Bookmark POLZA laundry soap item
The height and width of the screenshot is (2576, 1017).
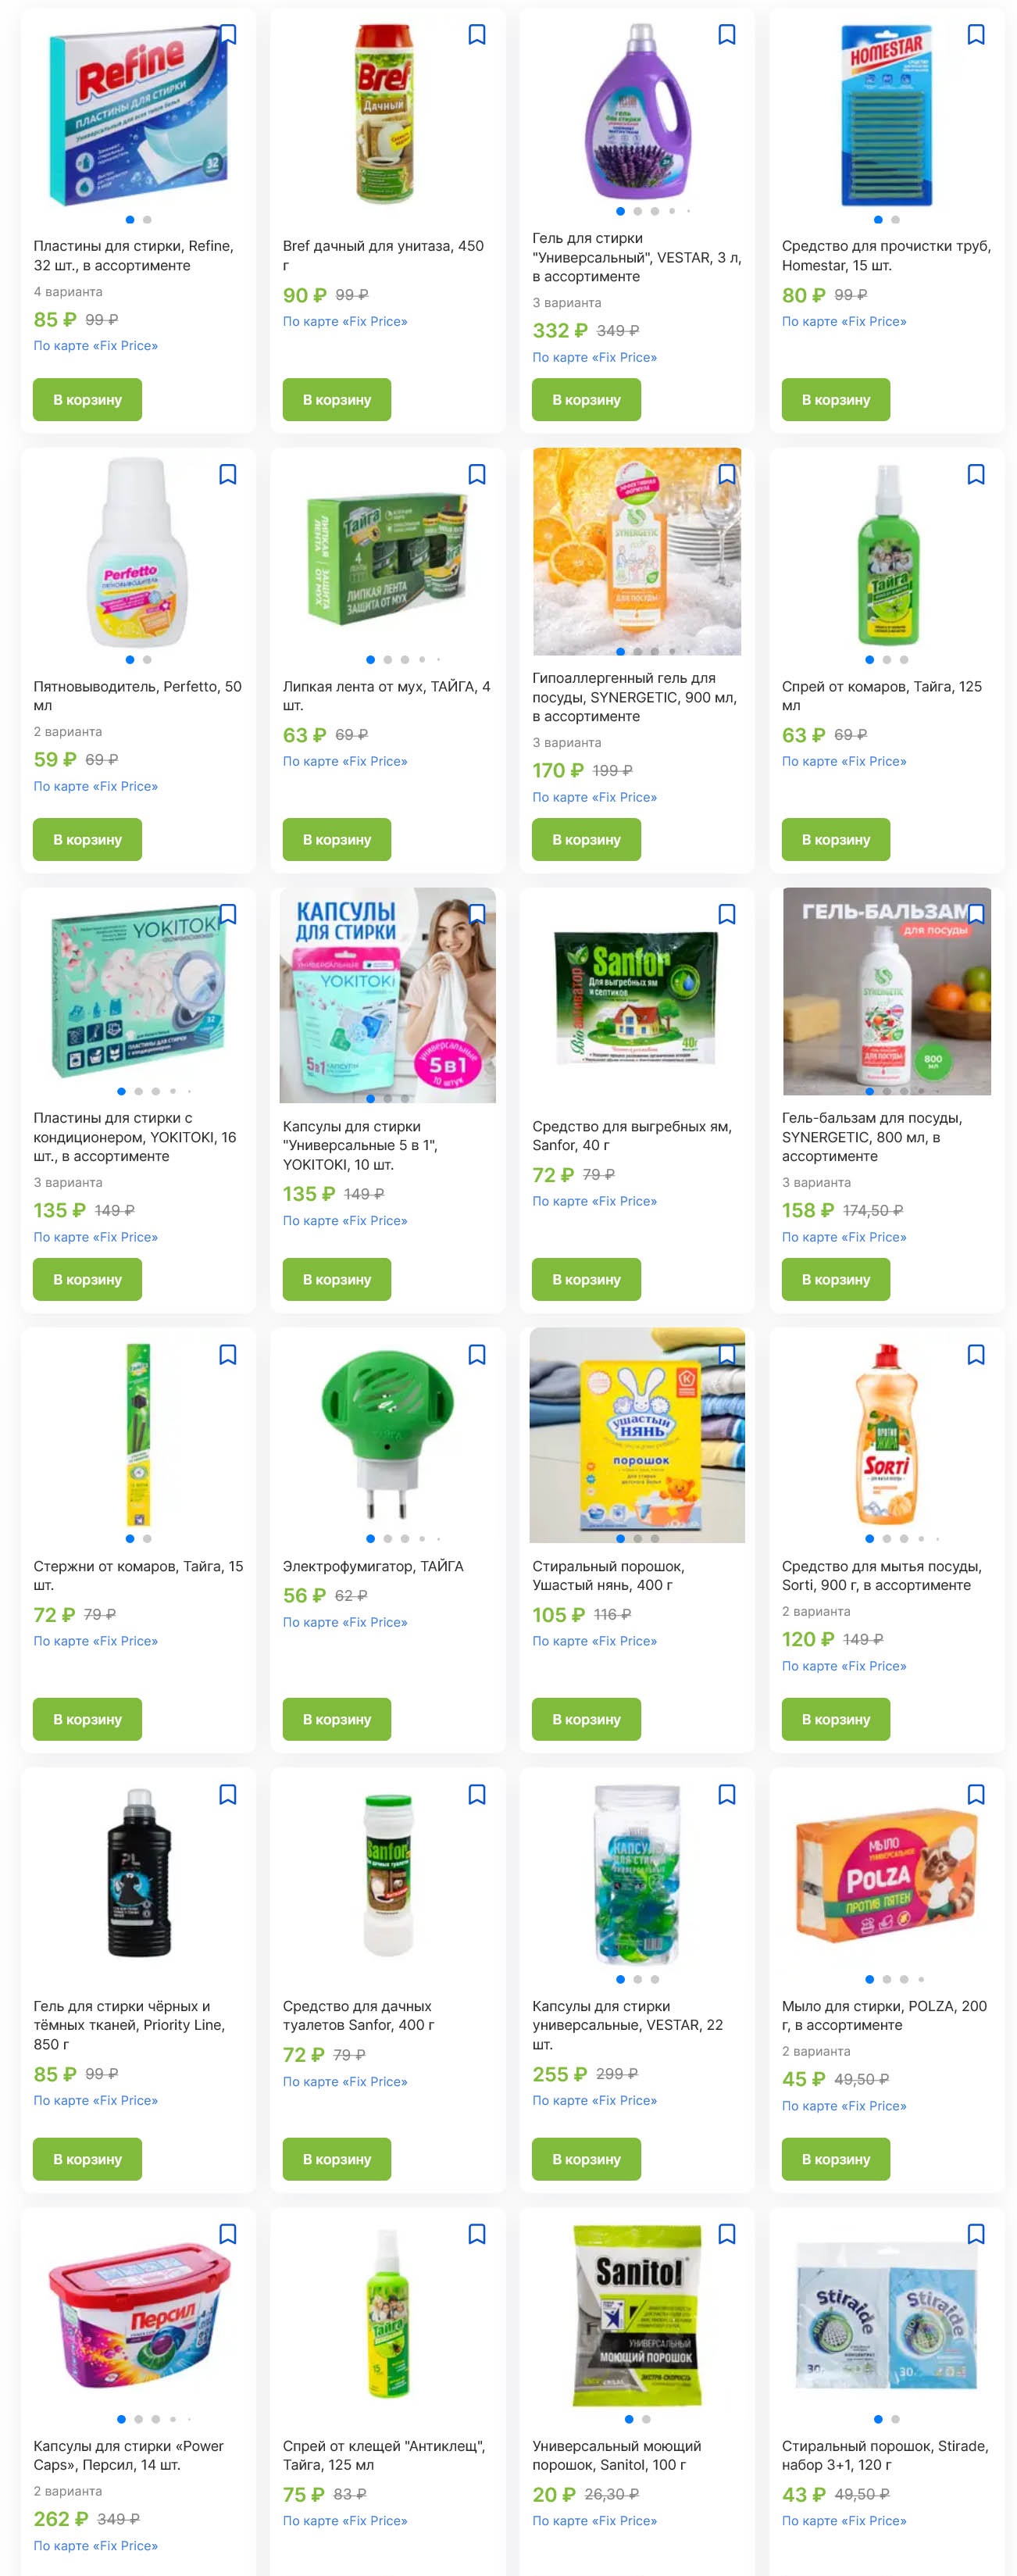coord(976,1794)
